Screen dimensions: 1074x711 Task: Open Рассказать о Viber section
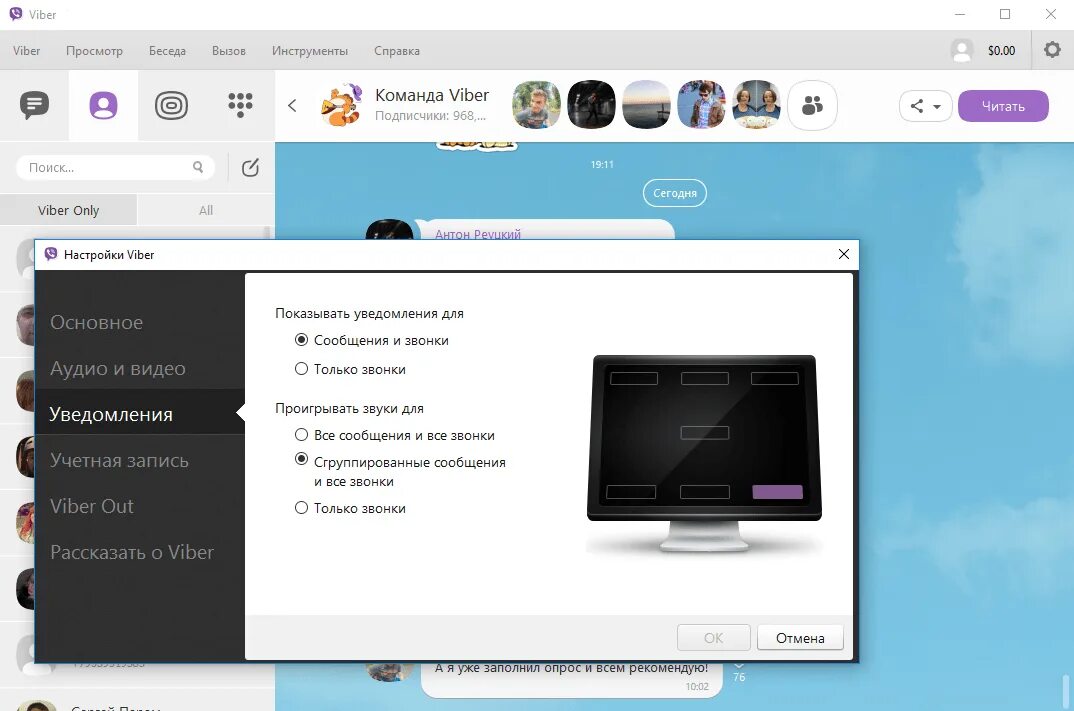[132, 552]
